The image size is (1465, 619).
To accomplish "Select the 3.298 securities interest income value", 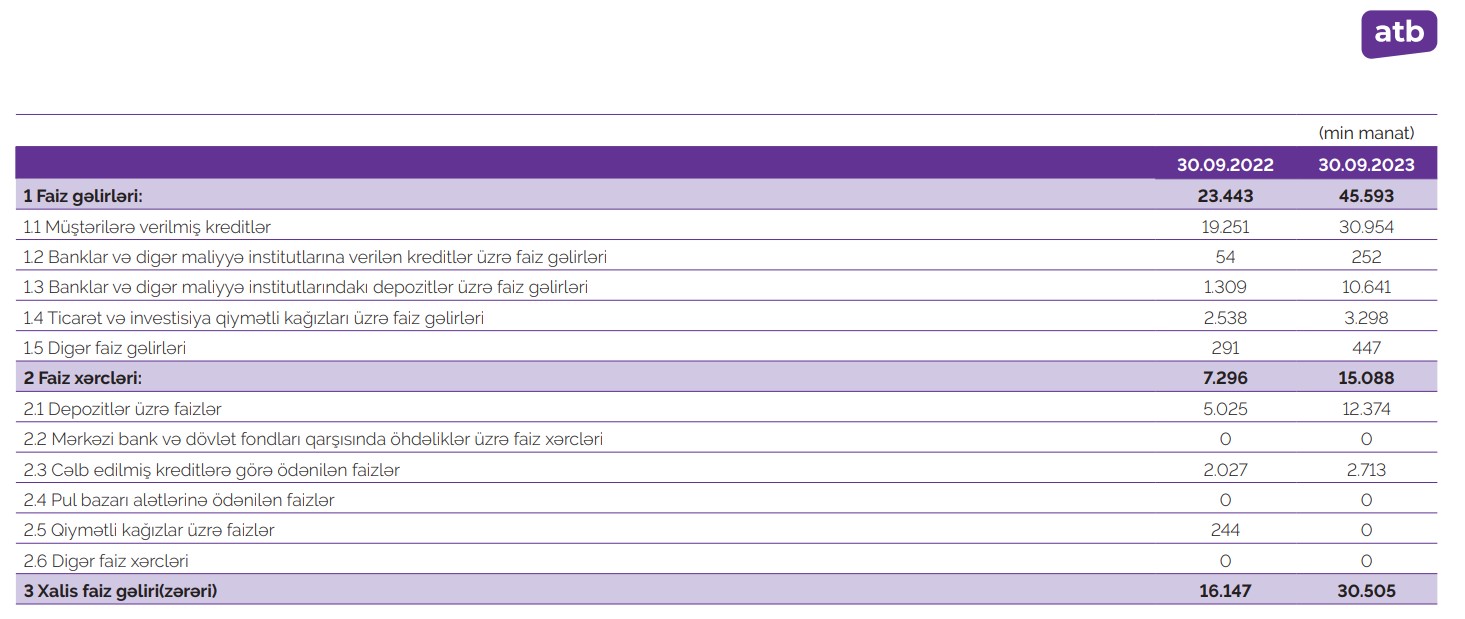I will [x=1366, y=318].
